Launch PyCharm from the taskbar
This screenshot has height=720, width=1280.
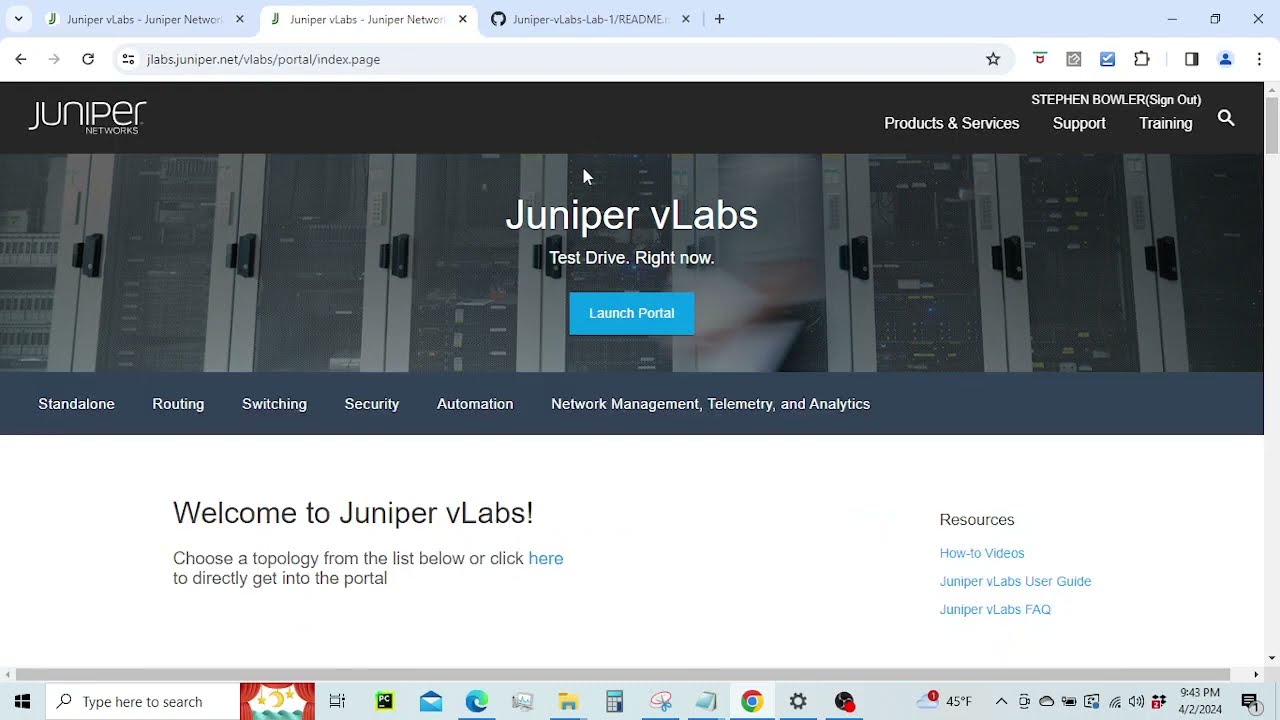pyautogui.click(x=385, y=701)
